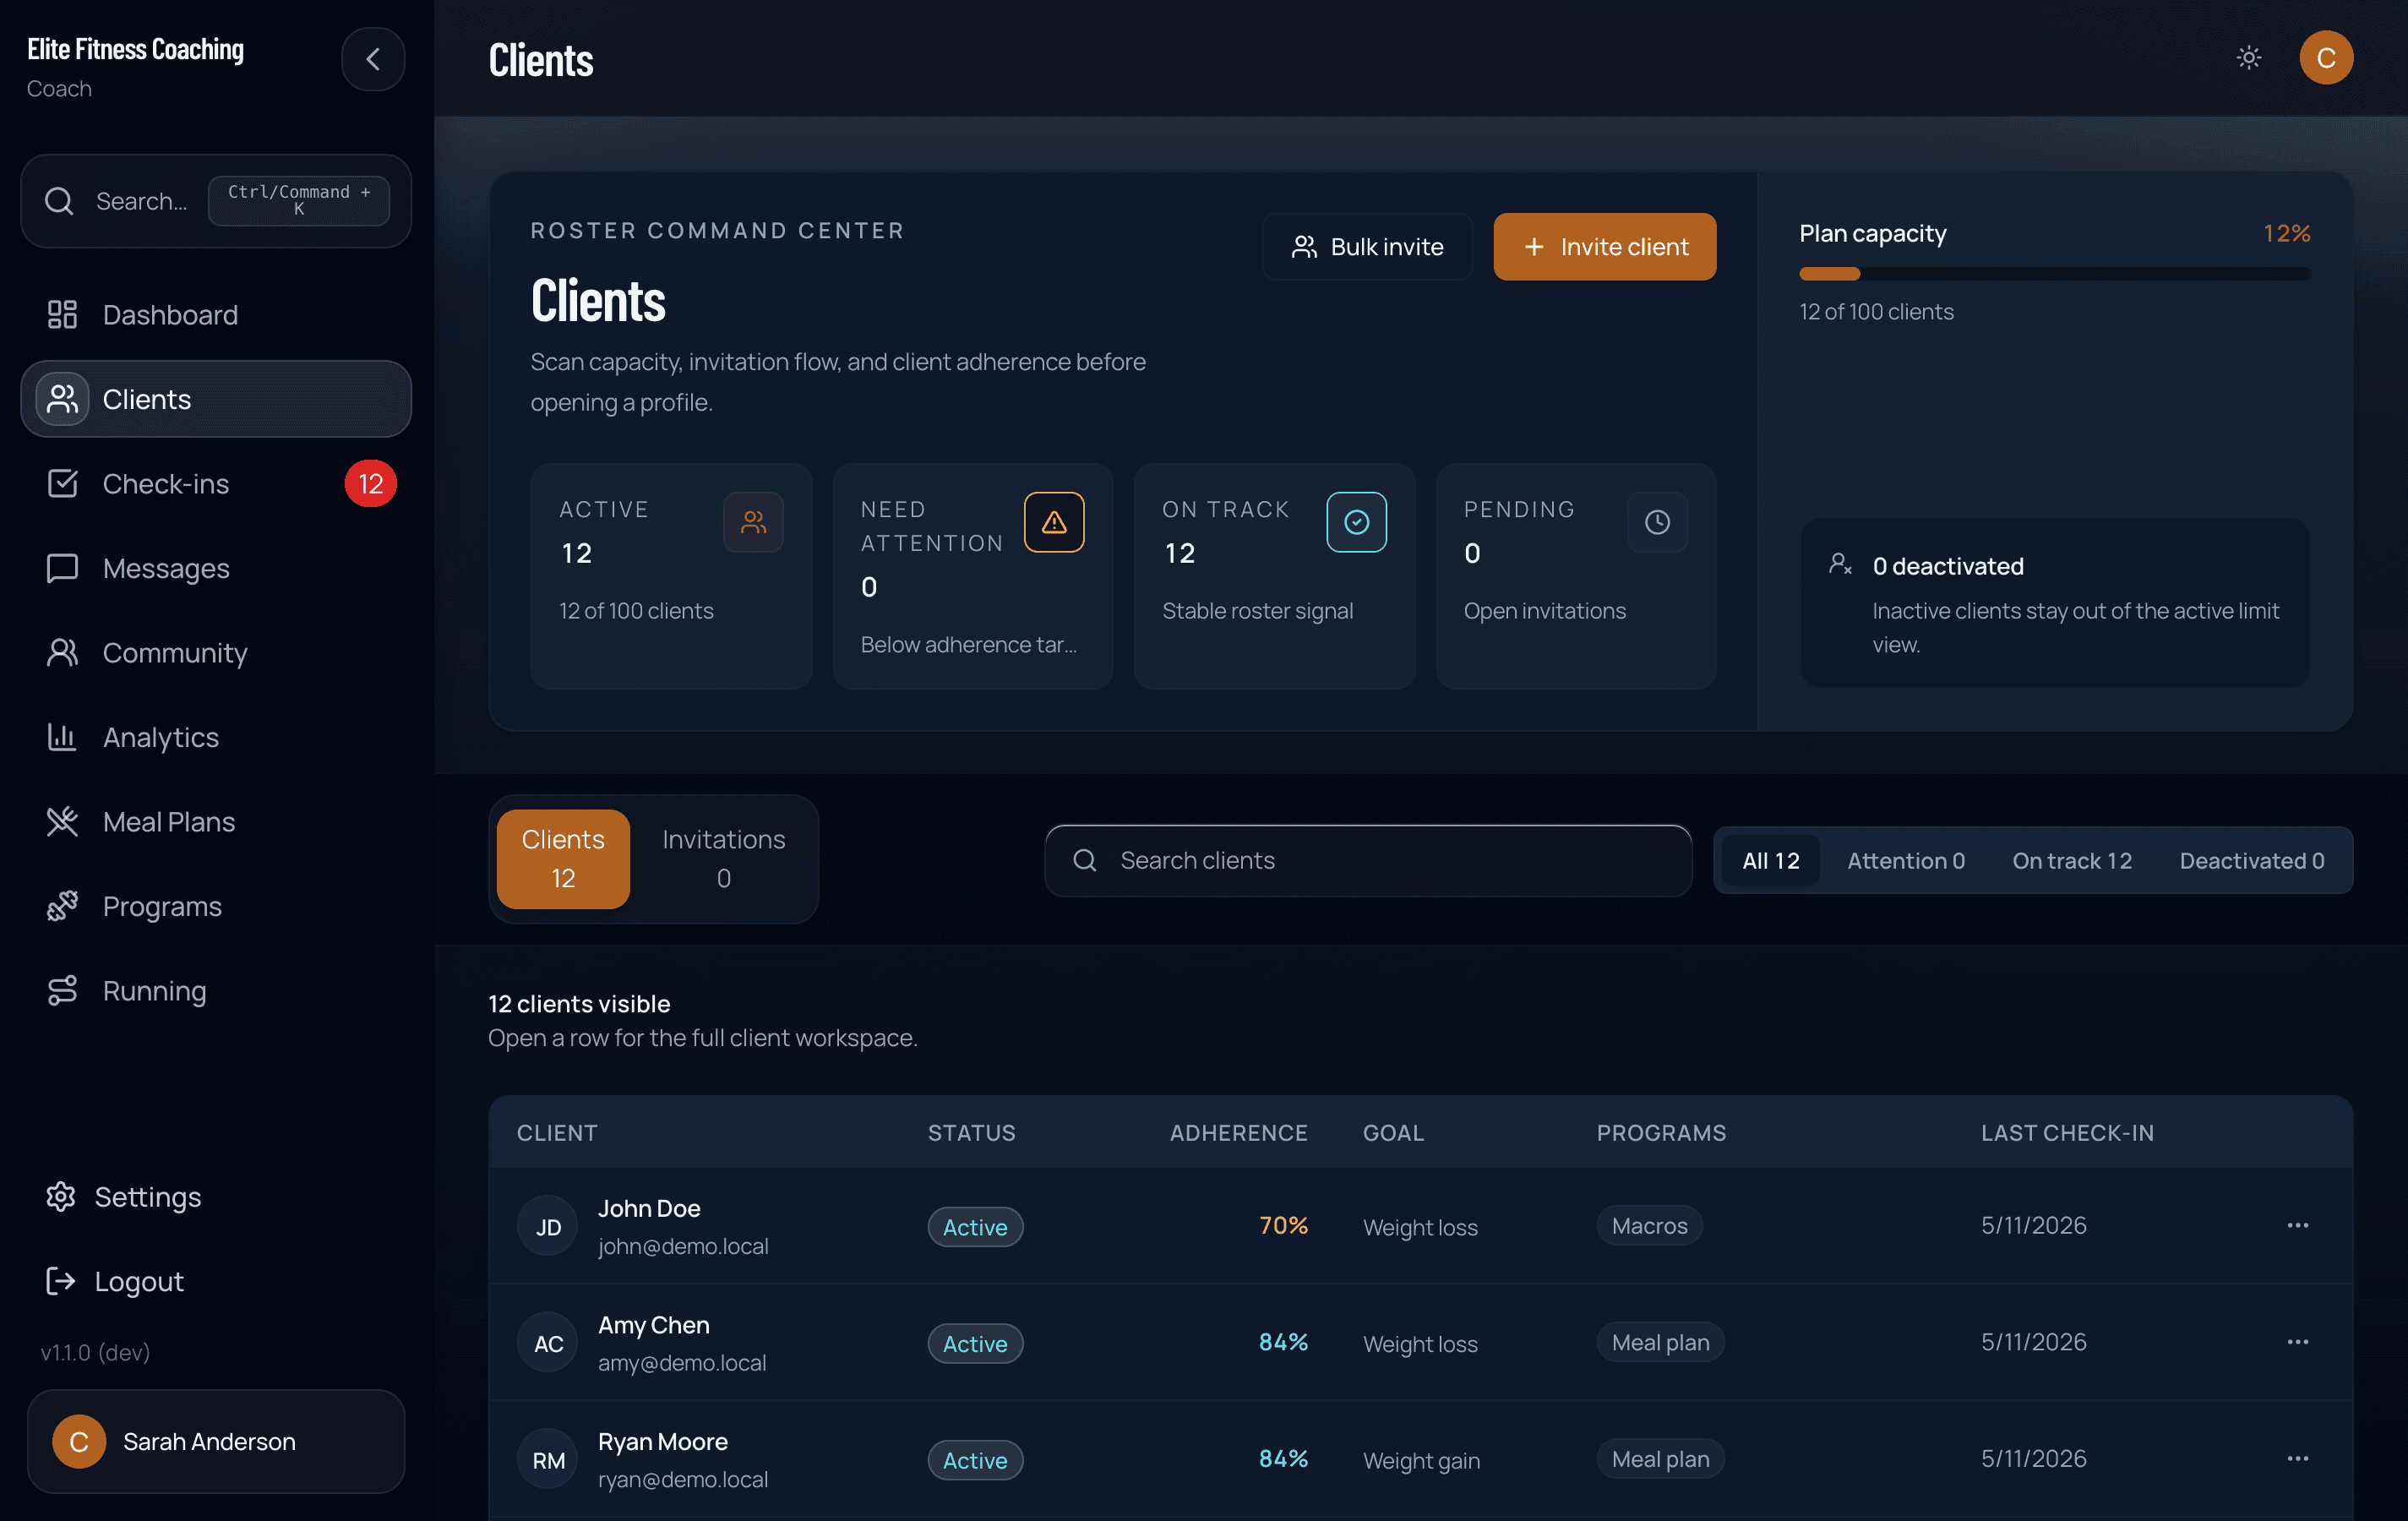This screenshot has width=2408, height=1521.
Task: Open John Doe's row actions menu
Action: pos(2298,1226)
